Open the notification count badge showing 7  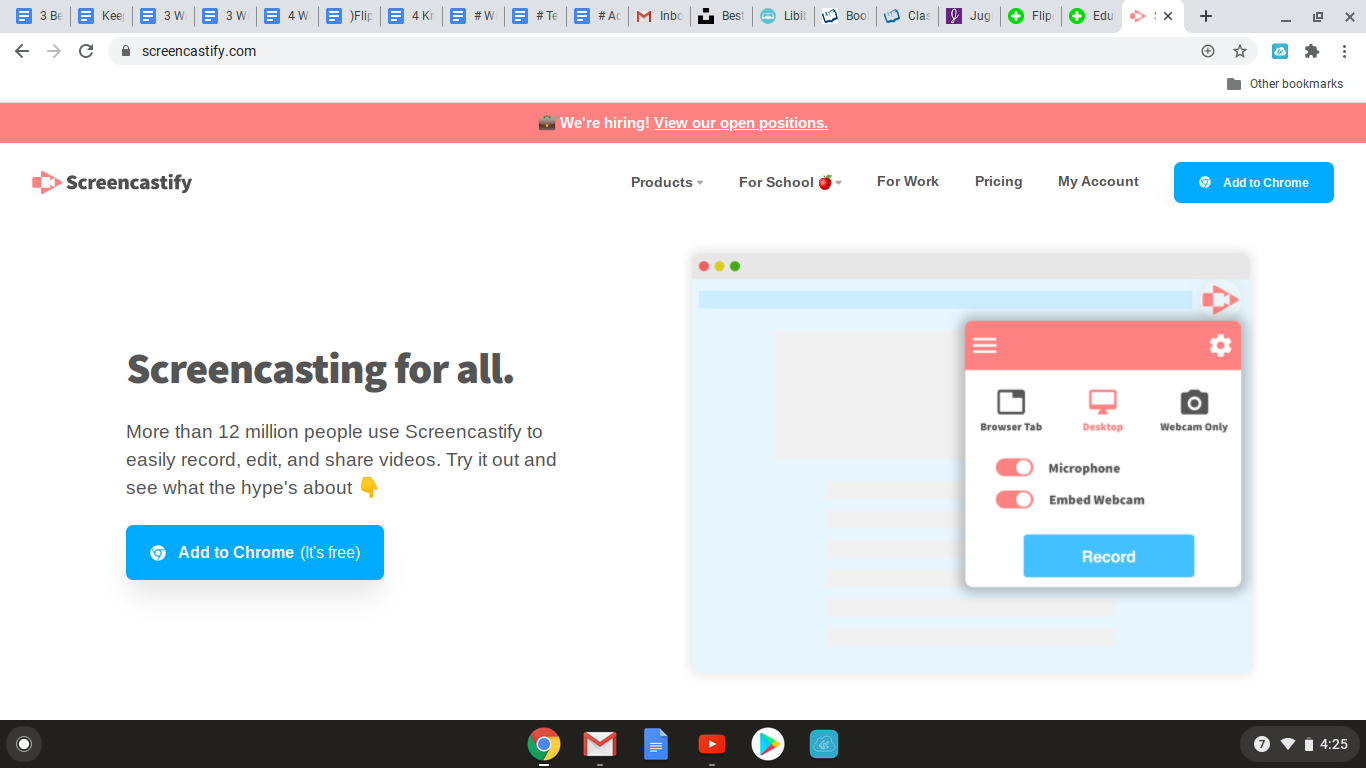click(1262, 744)
